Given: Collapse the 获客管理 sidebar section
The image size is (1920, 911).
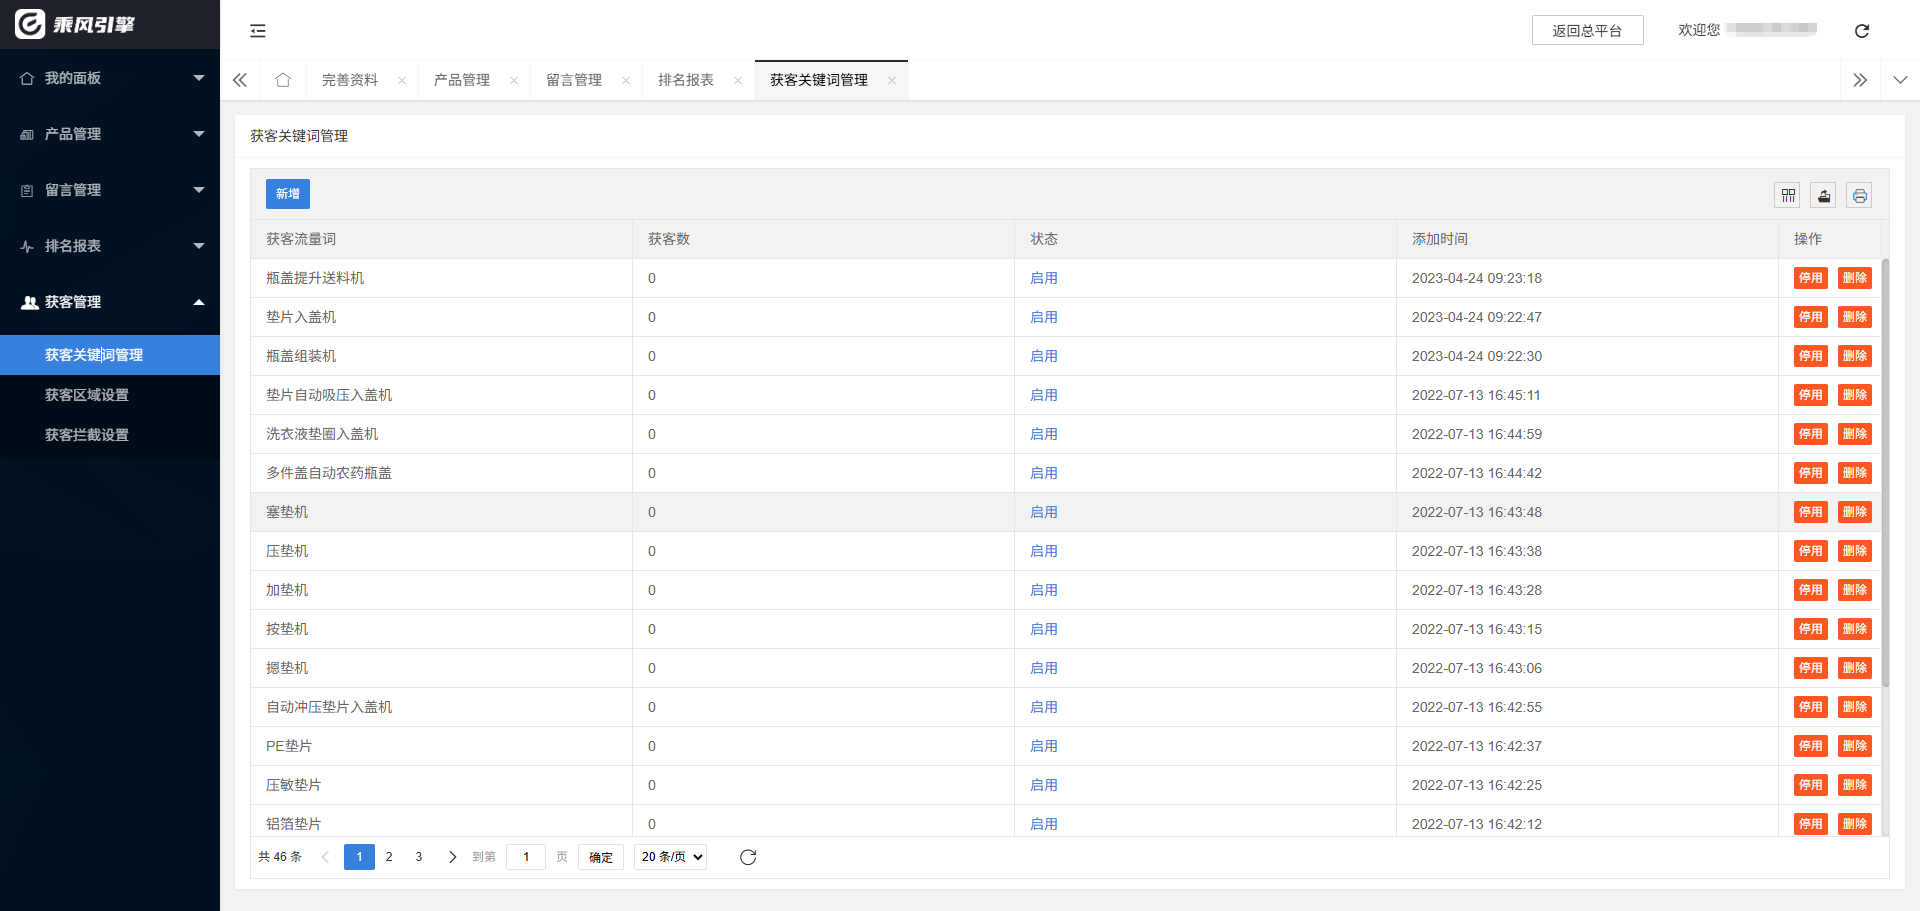Looking at the screenshot, I should (110, 302).
